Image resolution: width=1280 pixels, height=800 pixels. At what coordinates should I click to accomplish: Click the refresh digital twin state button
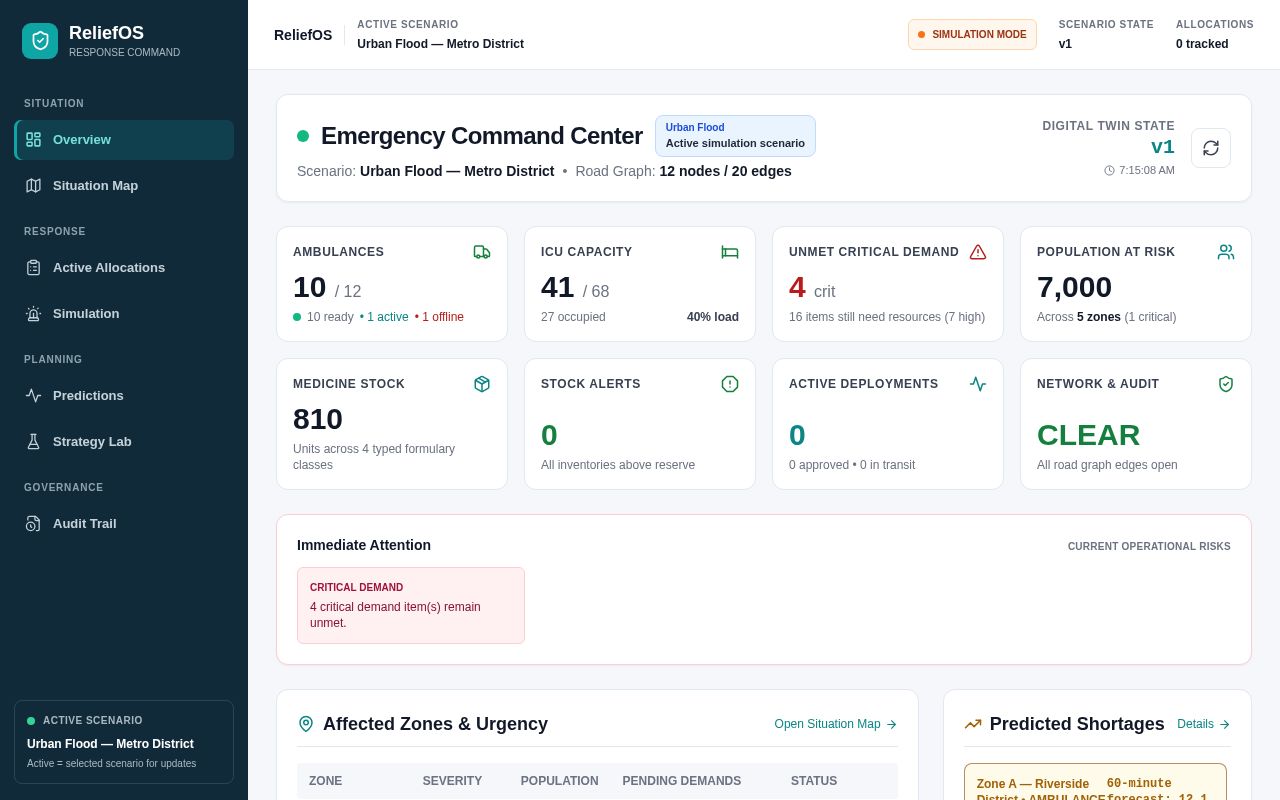tap(1211, 148)
